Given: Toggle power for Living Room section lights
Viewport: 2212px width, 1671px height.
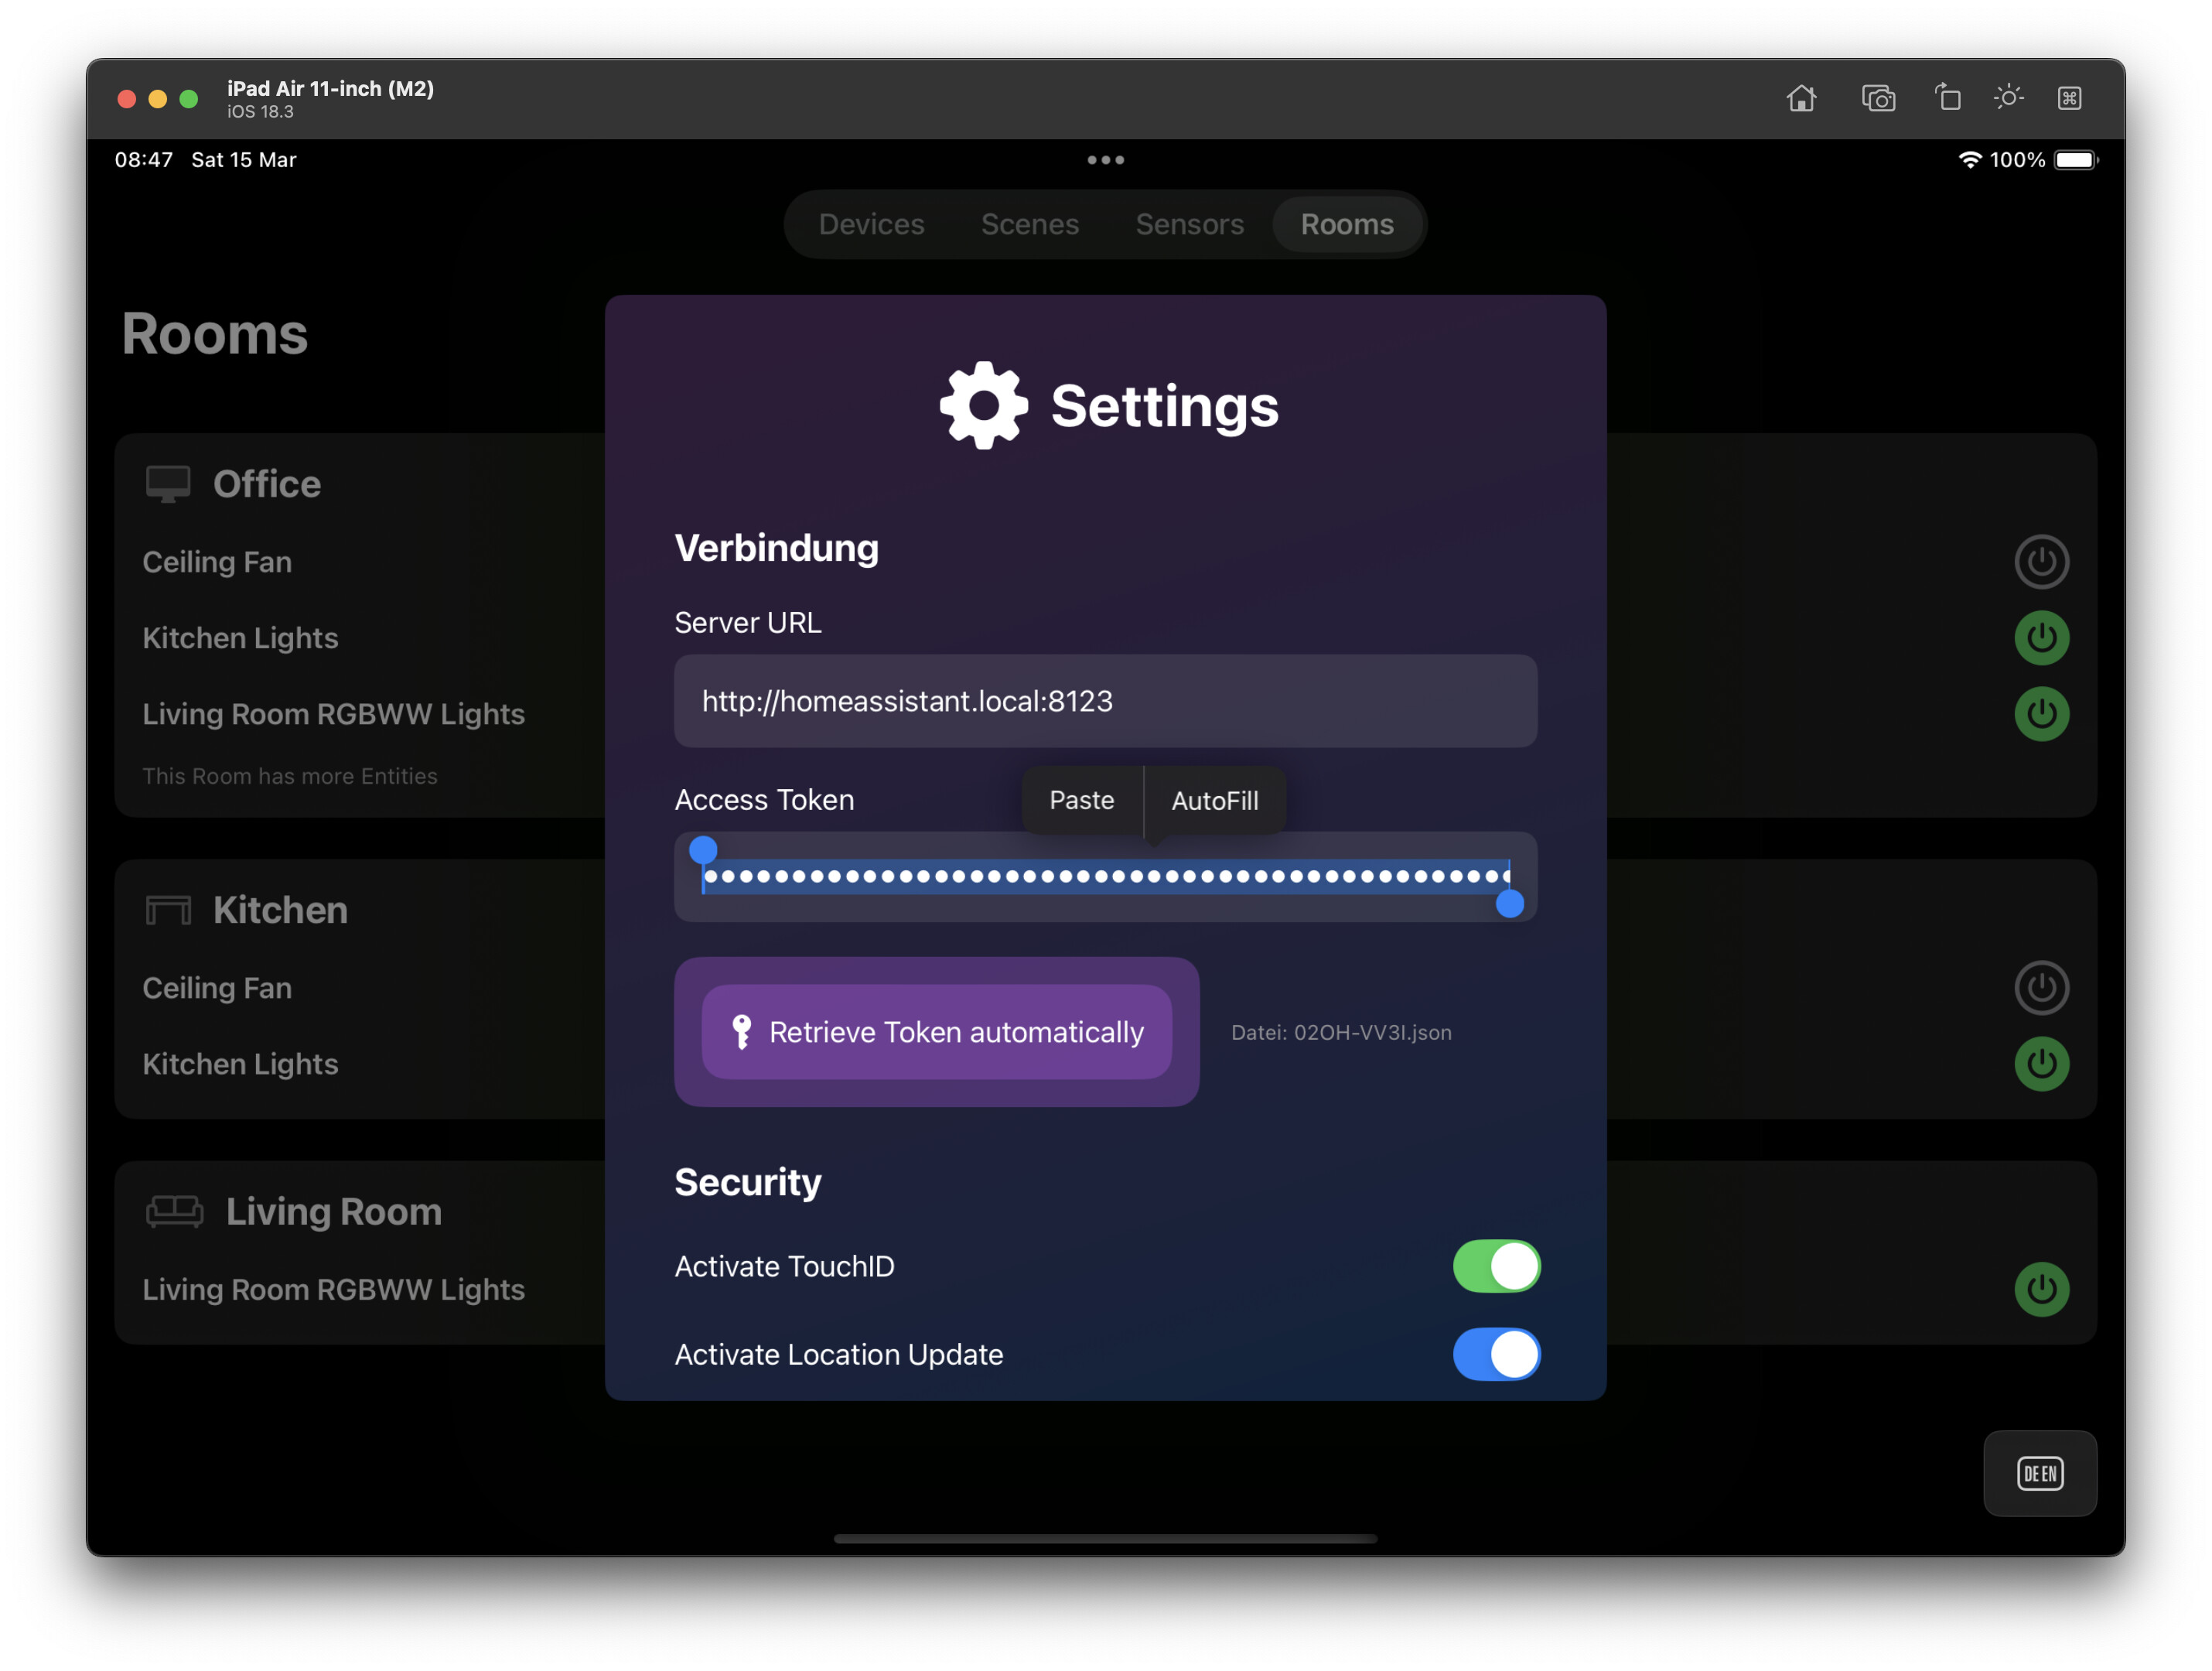Looking at the screenshot, I should tap(2040, 1289).
